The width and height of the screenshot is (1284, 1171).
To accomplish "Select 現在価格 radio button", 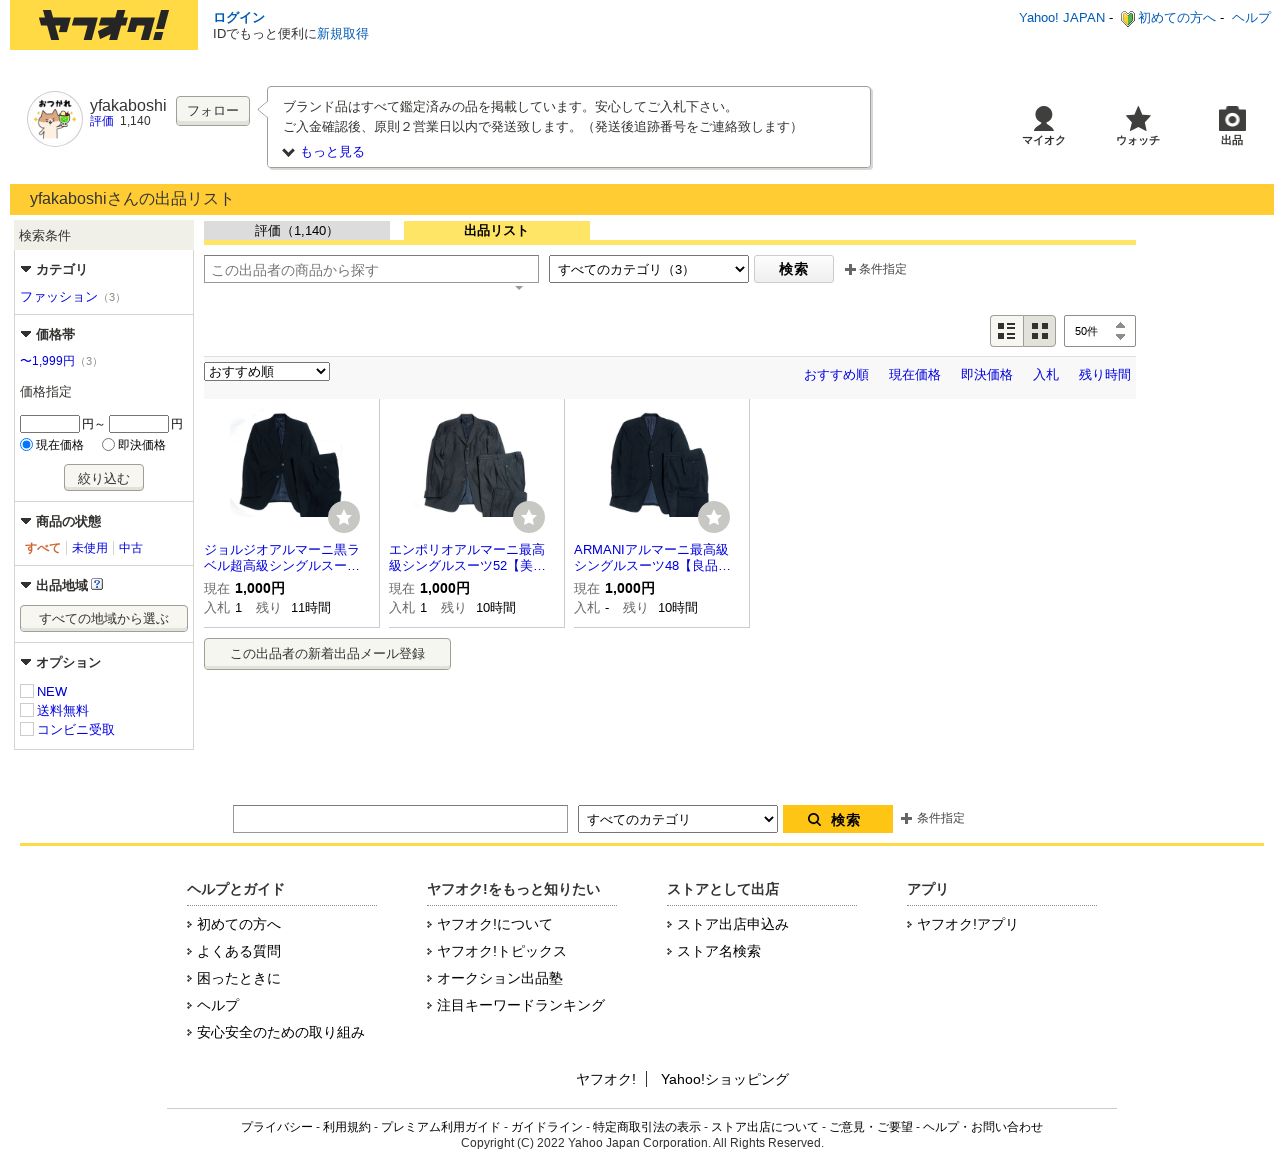I will click(x=27, y=444).
